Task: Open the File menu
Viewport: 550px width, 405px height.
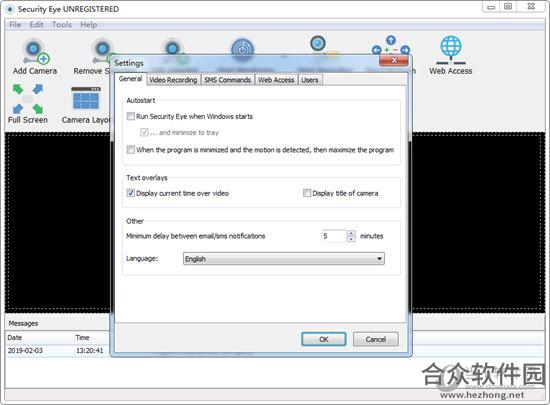Action: (15, 25)
